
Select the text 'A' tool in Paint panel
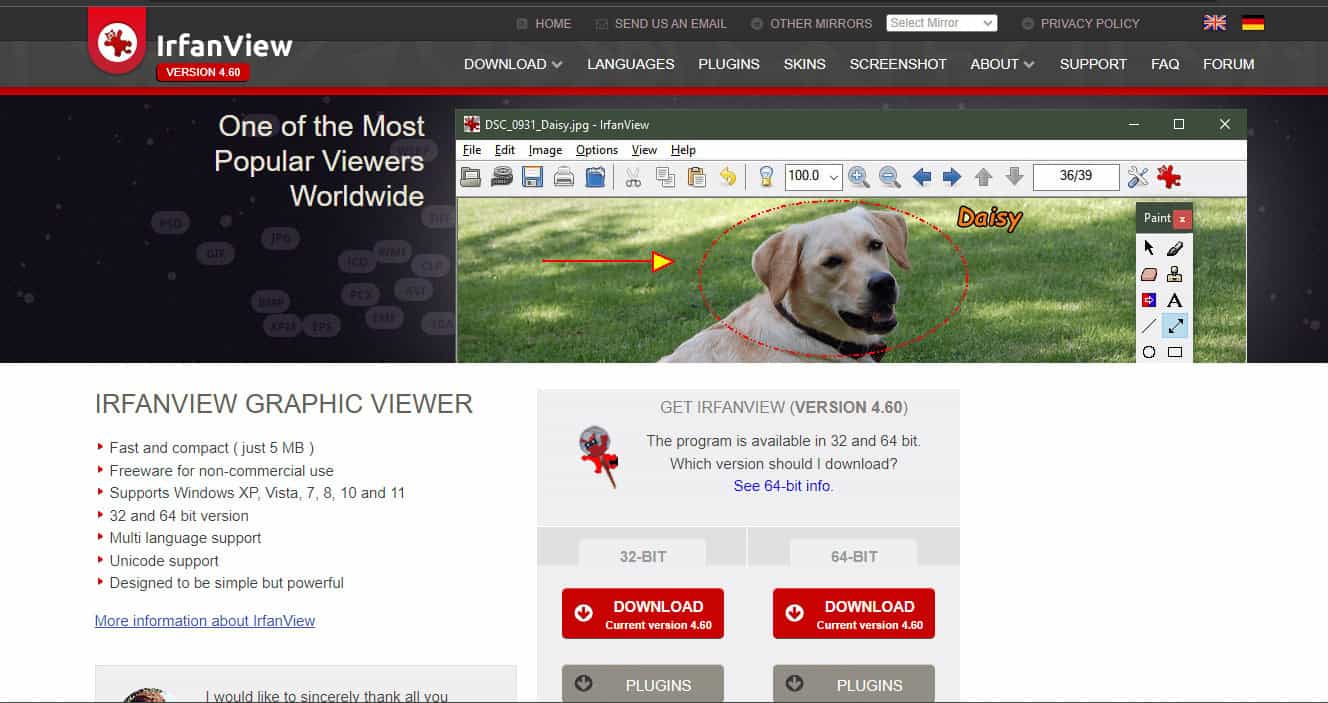1175,300
